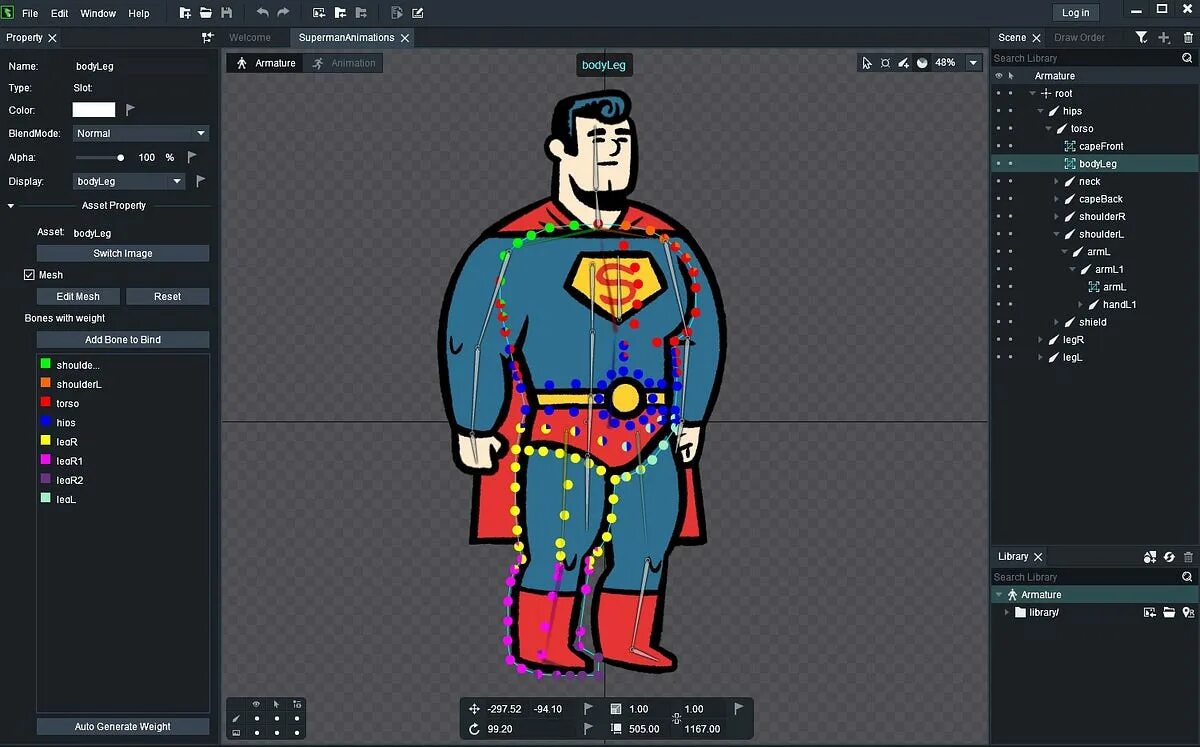Open the Window menu

click(98, 13)
